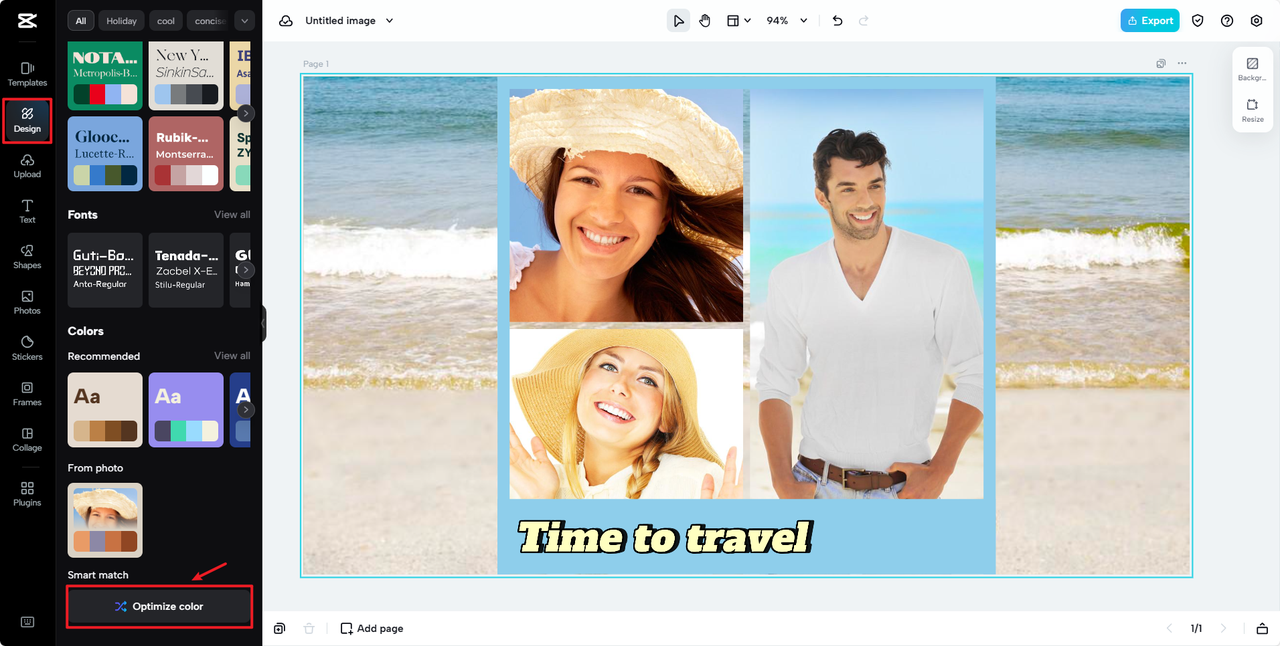Select the blonde woman with hat photo
This screenshot has height=646, width=1280.
coord(626,413)
